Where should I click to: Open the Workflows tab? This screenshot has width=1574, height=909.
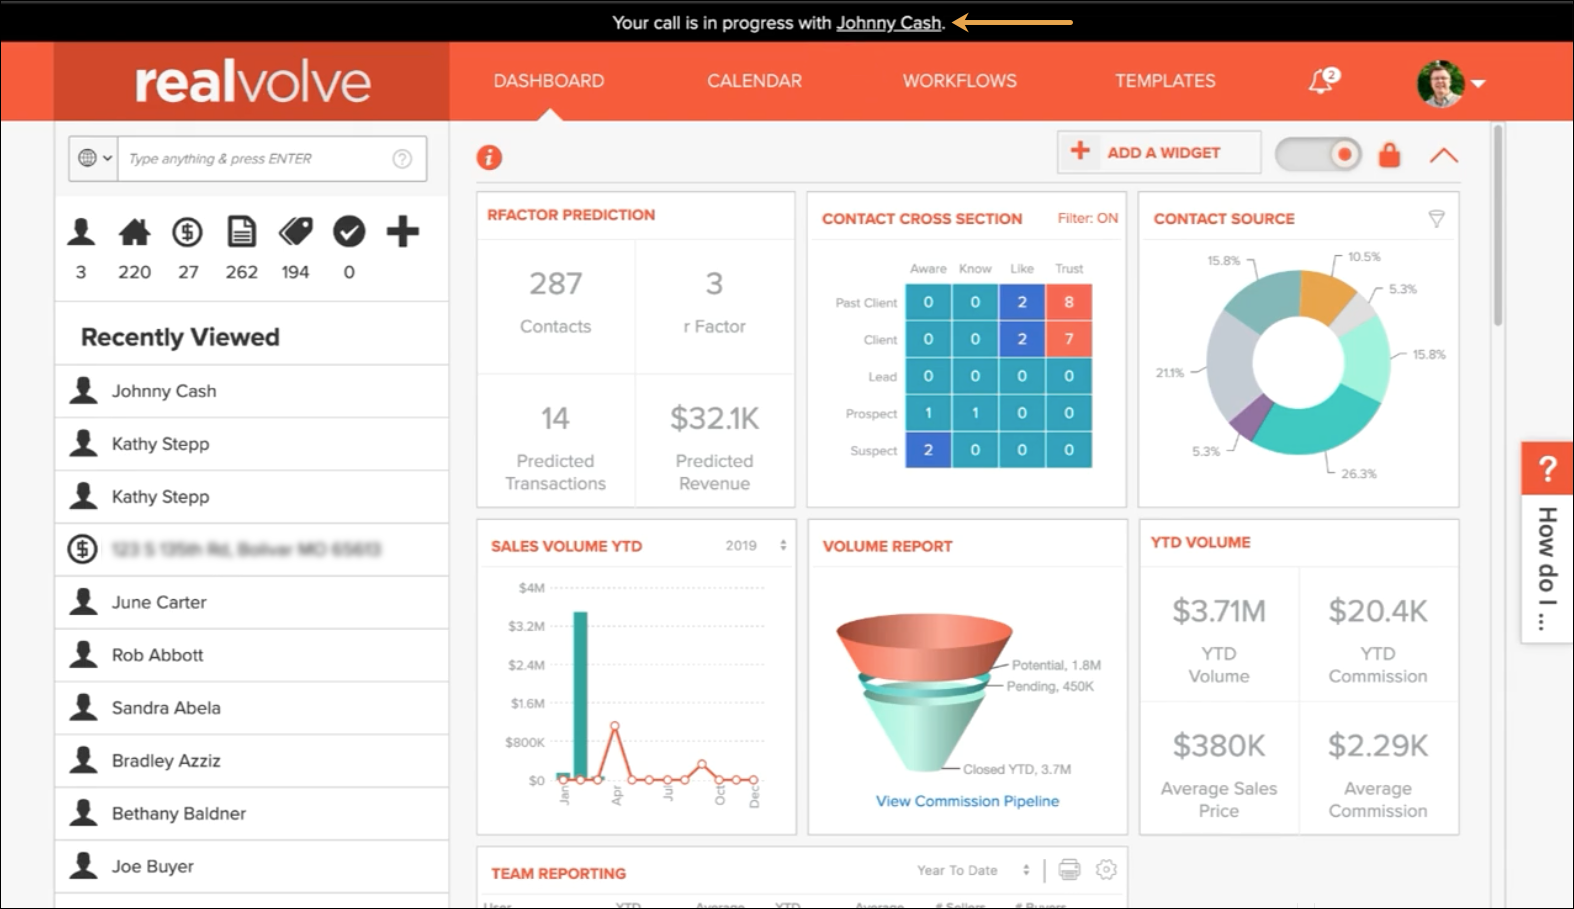tap(959, 81)
